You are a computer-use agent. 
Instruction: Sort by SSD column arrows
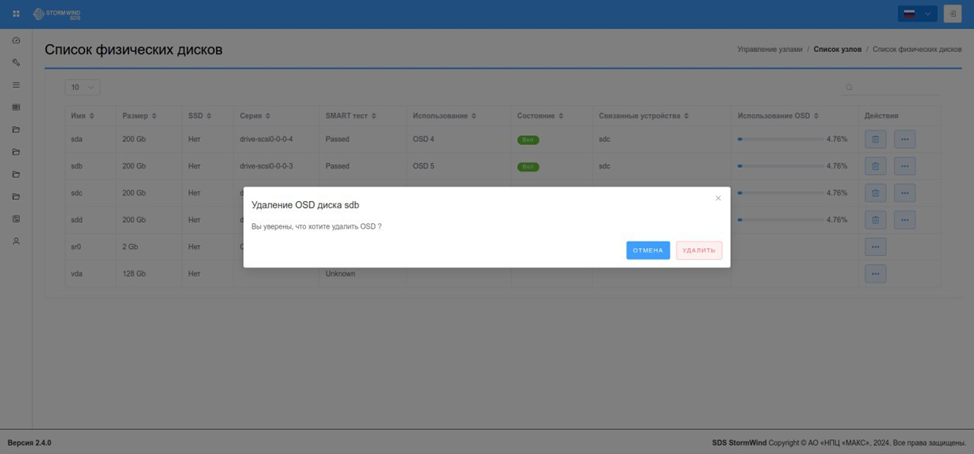209,116
